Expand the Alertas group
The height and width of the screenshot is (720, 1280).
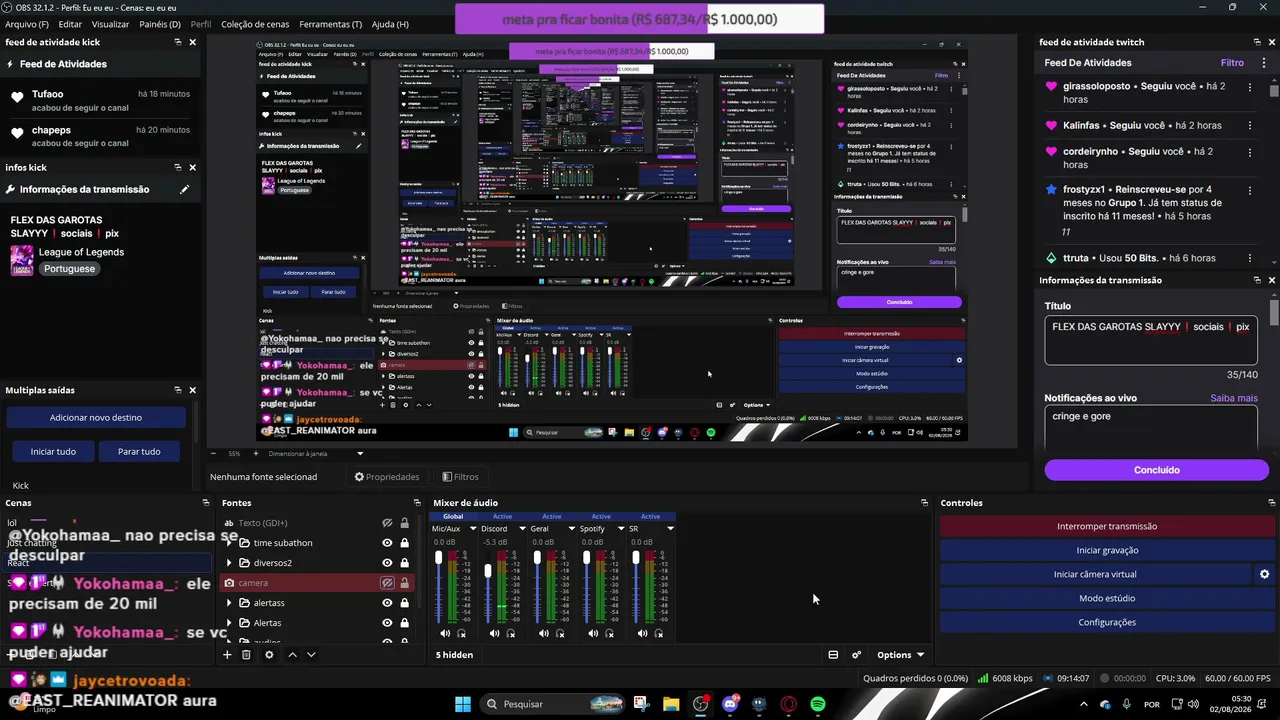pos(229,623)
